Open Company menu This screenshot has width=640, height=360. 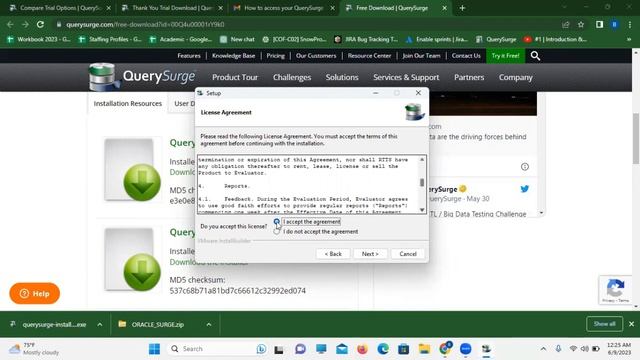(x=516, y=77)
